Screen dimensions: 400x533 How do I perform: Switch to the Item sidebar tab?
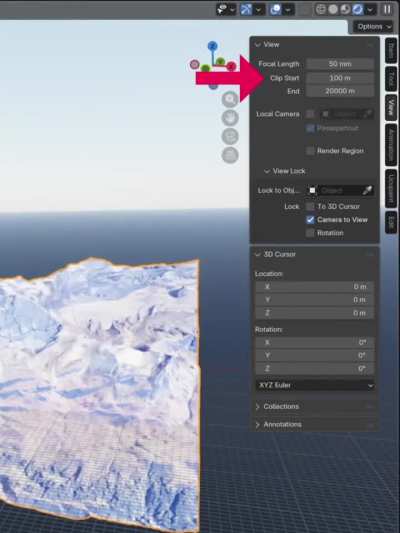point(391,50)
